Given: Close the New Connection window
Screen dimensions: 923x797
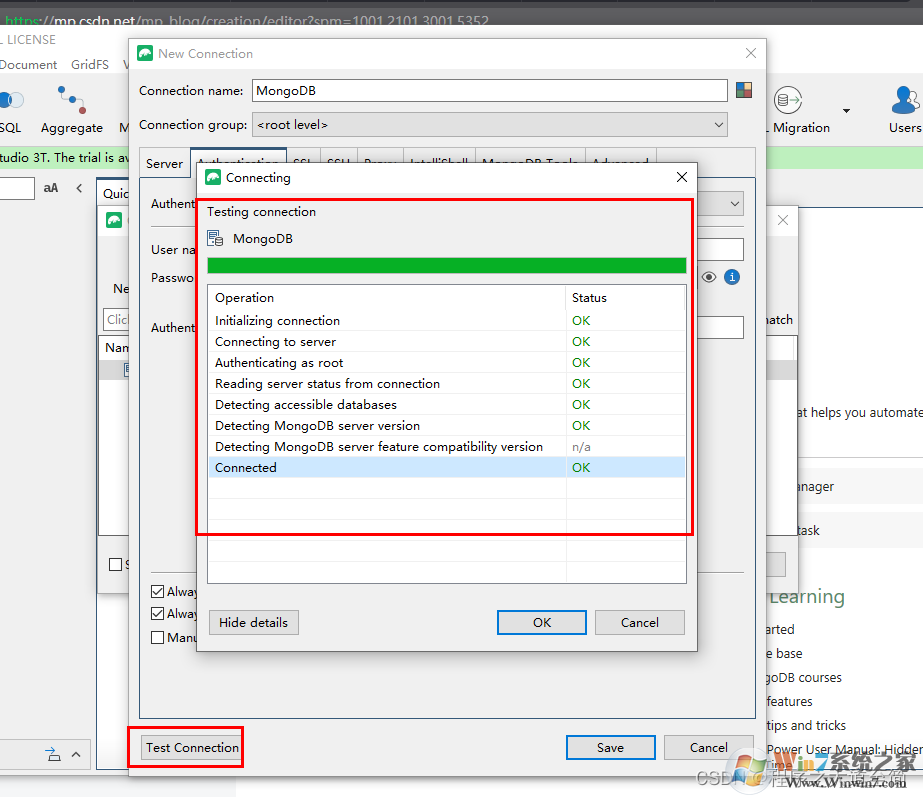Looking at the screenshot, I should 751,53.
